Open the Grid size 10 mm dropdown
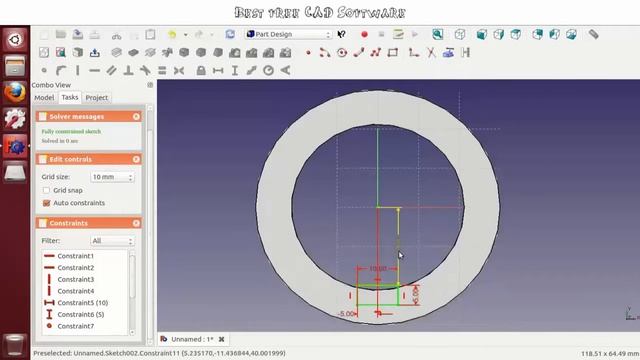The image size is (640, 360). [112, 177]
